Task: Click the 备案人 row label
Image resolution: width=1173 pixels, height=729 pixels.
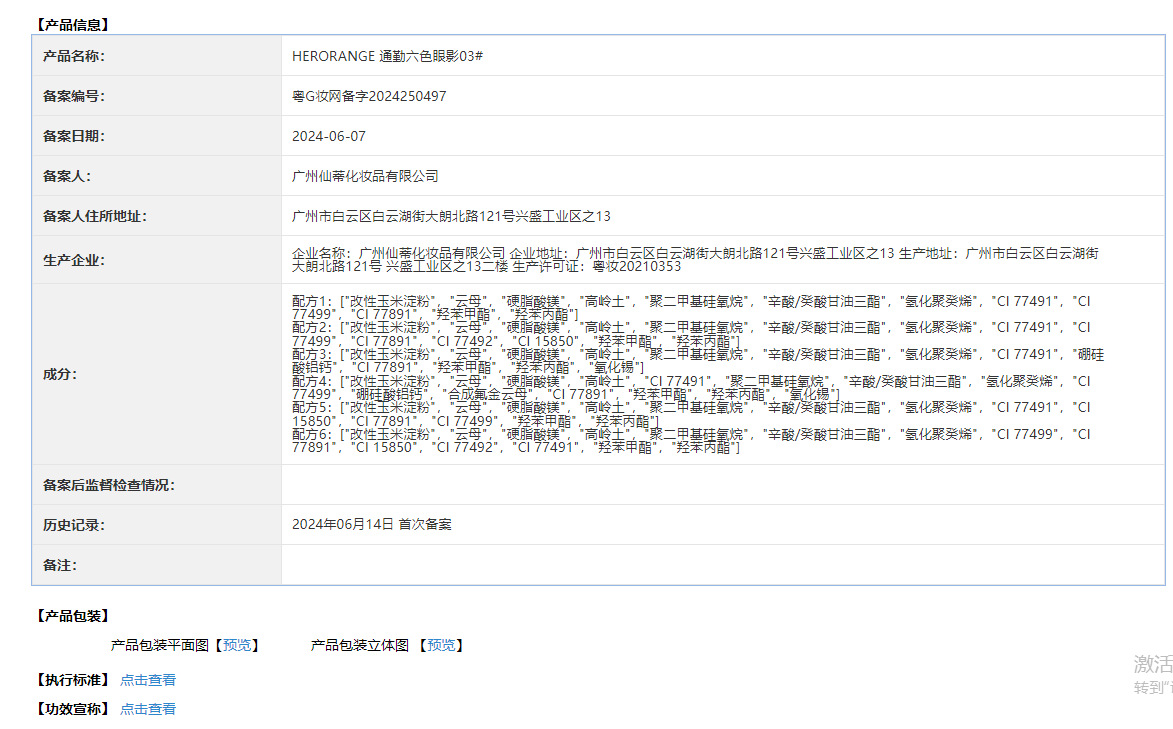Action: pos(67,176)
